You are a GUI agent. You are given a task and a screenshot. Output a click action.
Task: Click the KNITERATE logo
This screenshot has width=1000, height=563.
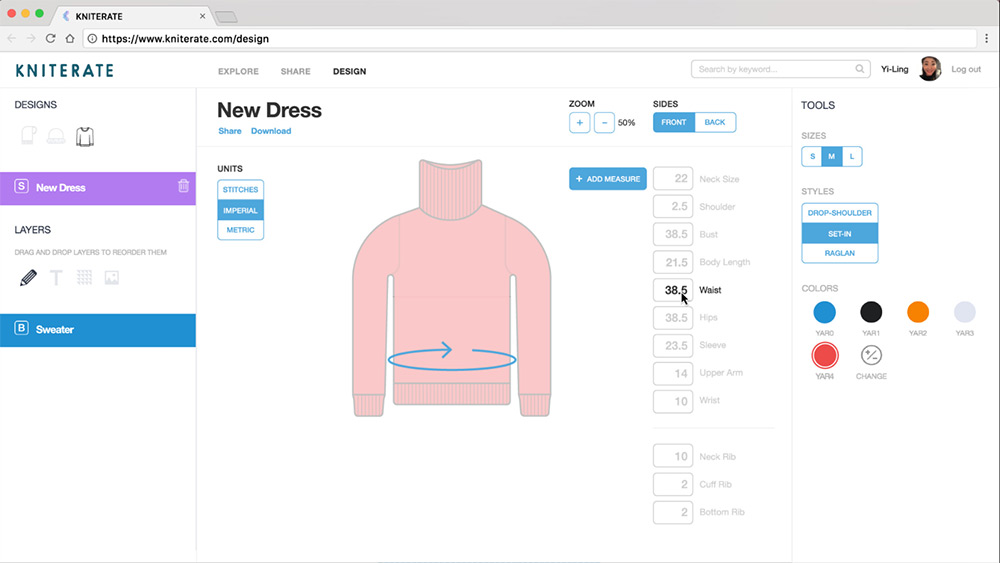(x=64, y=70)
